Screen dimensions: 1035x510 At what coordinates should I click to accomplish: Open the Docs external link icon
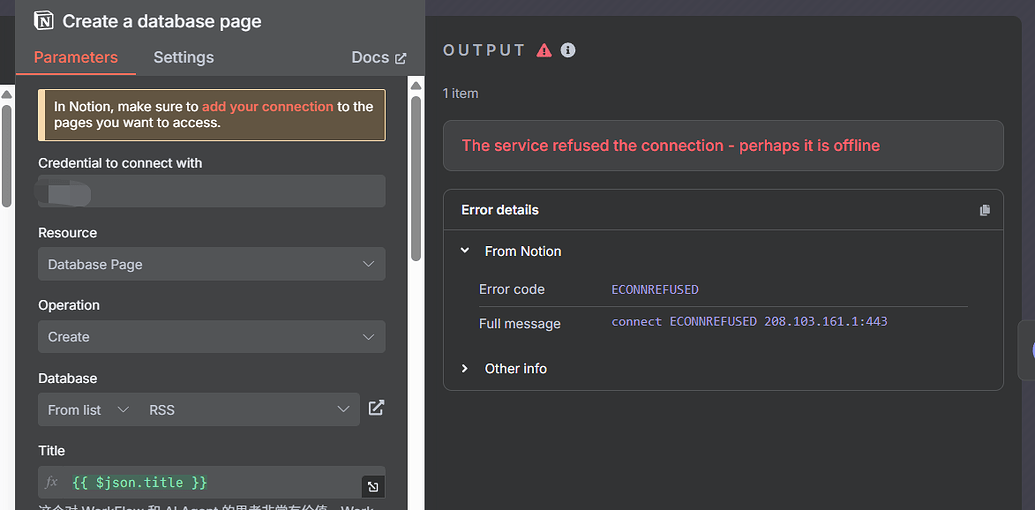[401, 58]
